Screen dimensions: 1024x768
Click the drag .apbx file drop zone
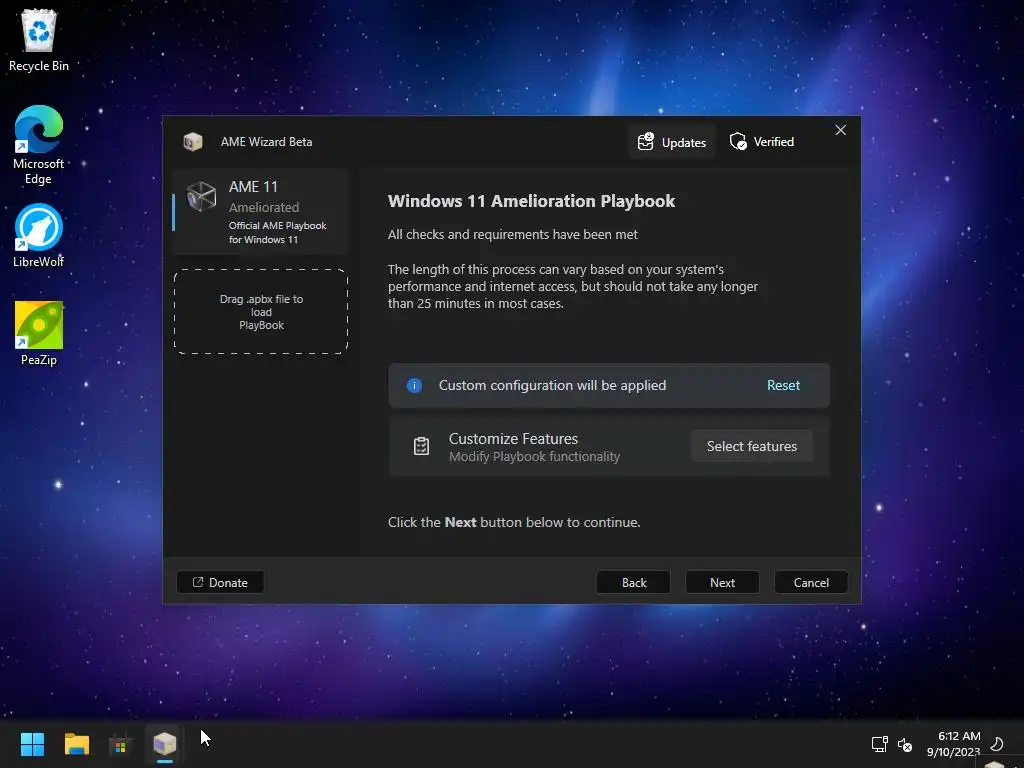(261, 312)
